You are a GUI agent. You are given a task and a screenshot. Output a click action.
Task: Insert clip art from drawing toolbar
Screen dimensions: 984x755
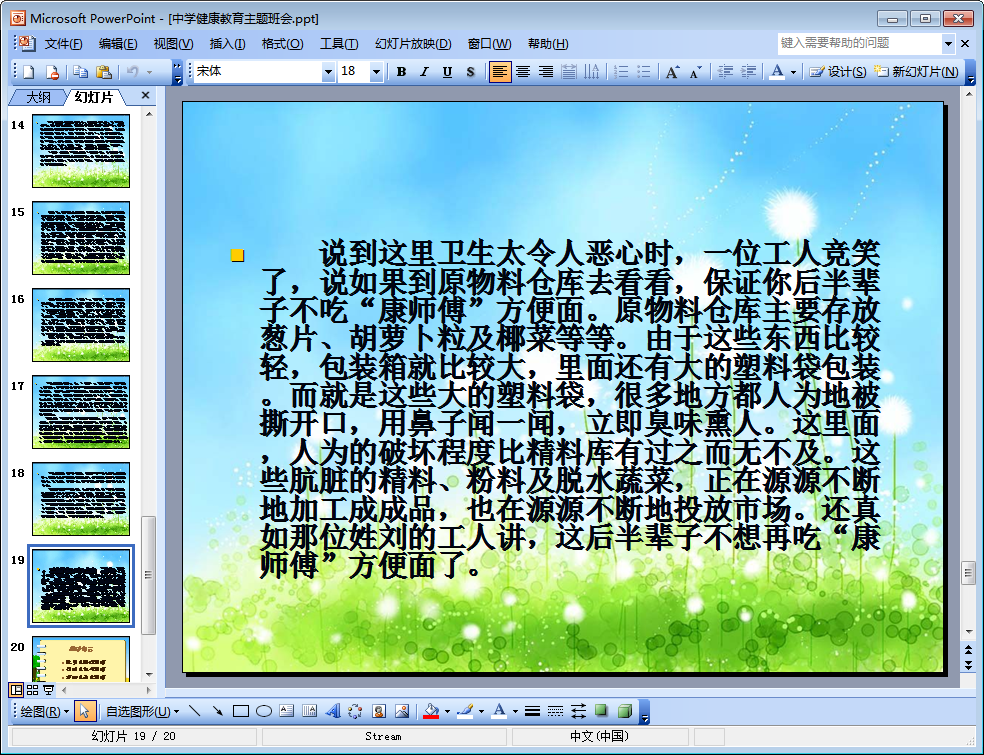tap(378, 711)
